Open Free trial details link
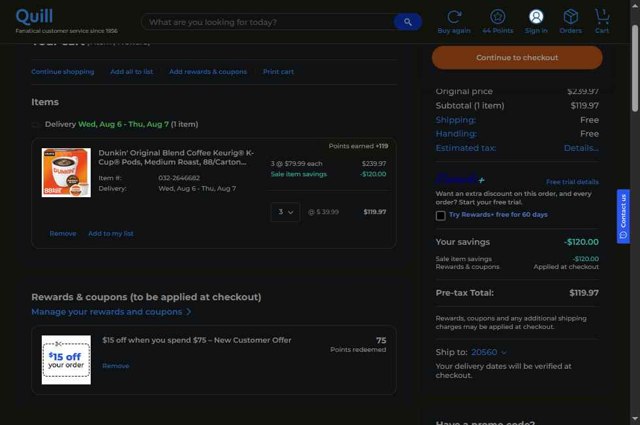The height and width of the screenshot is (425, 640). tap(572, 182)
